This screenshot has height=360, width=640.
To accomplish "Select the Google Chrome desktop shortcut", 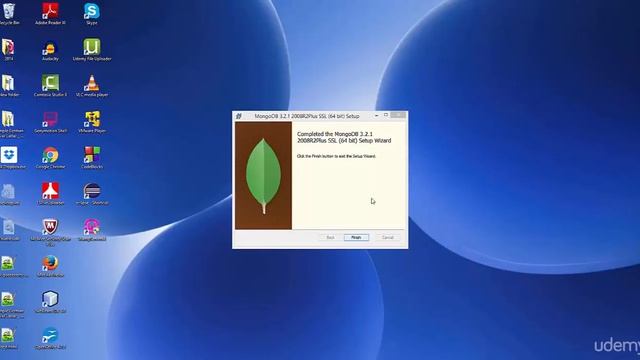I will (50, 158).
